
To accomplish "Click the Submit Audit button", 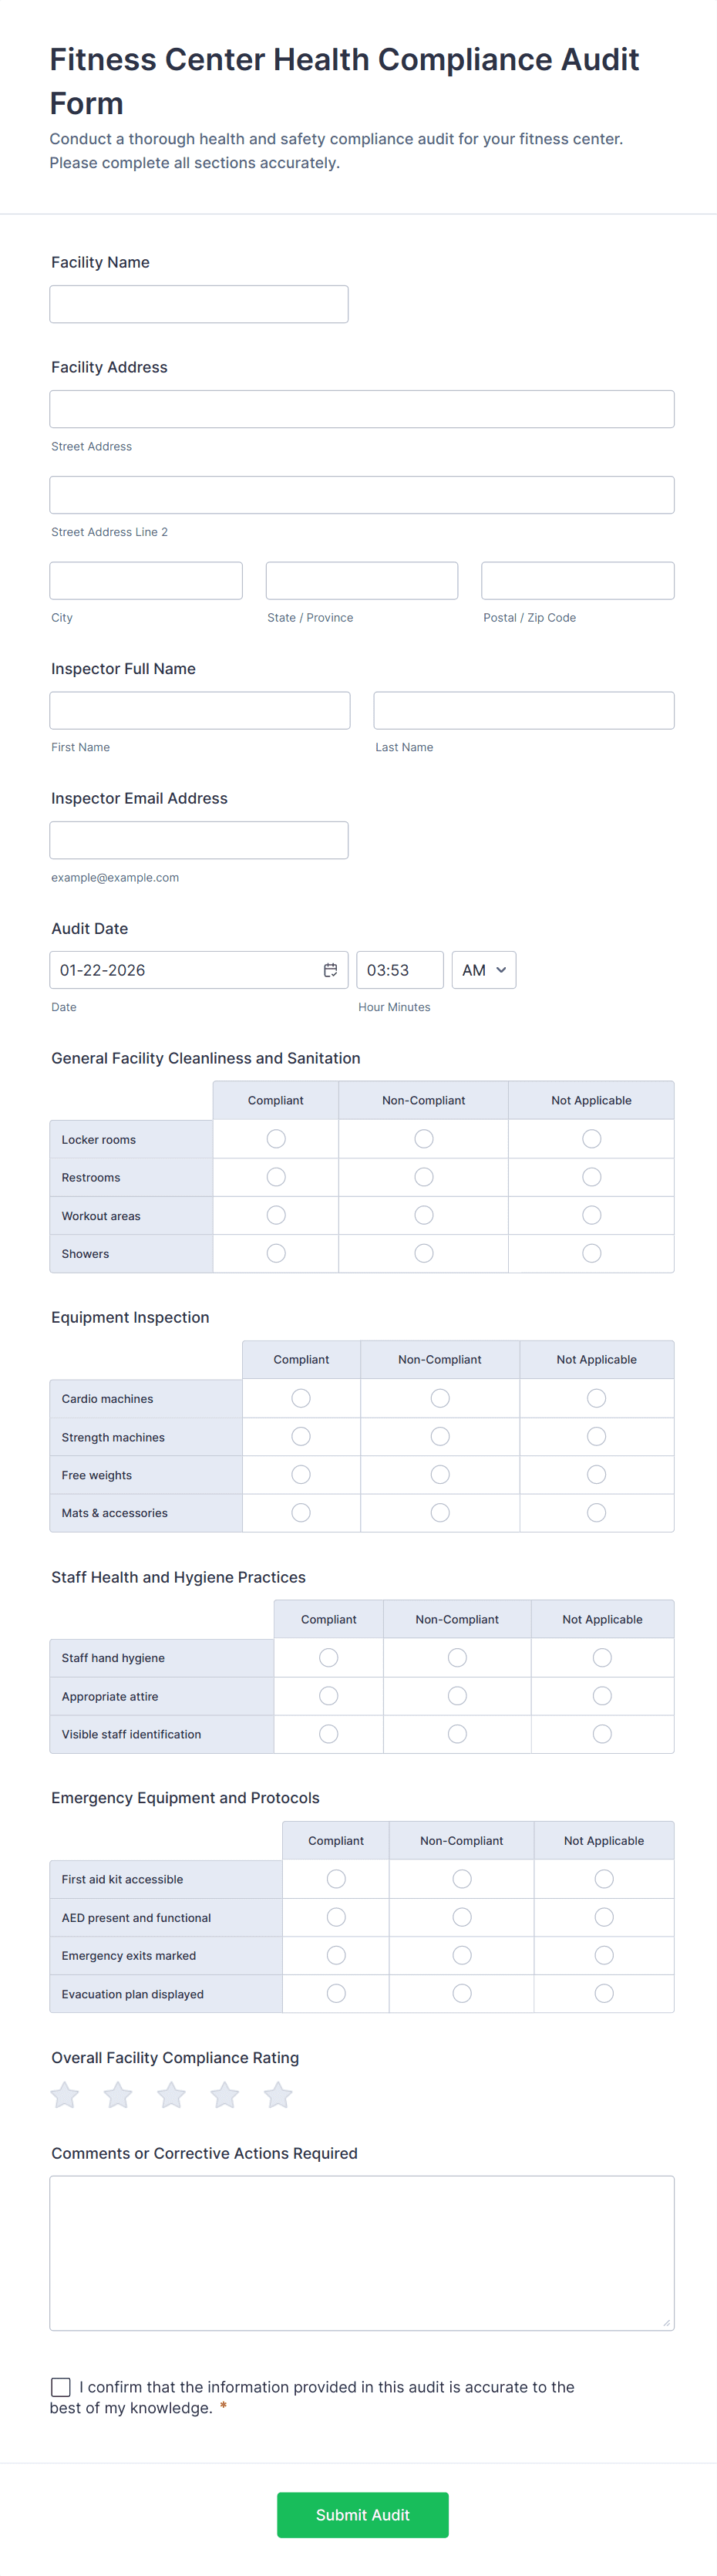I will tap(362, 2515).
